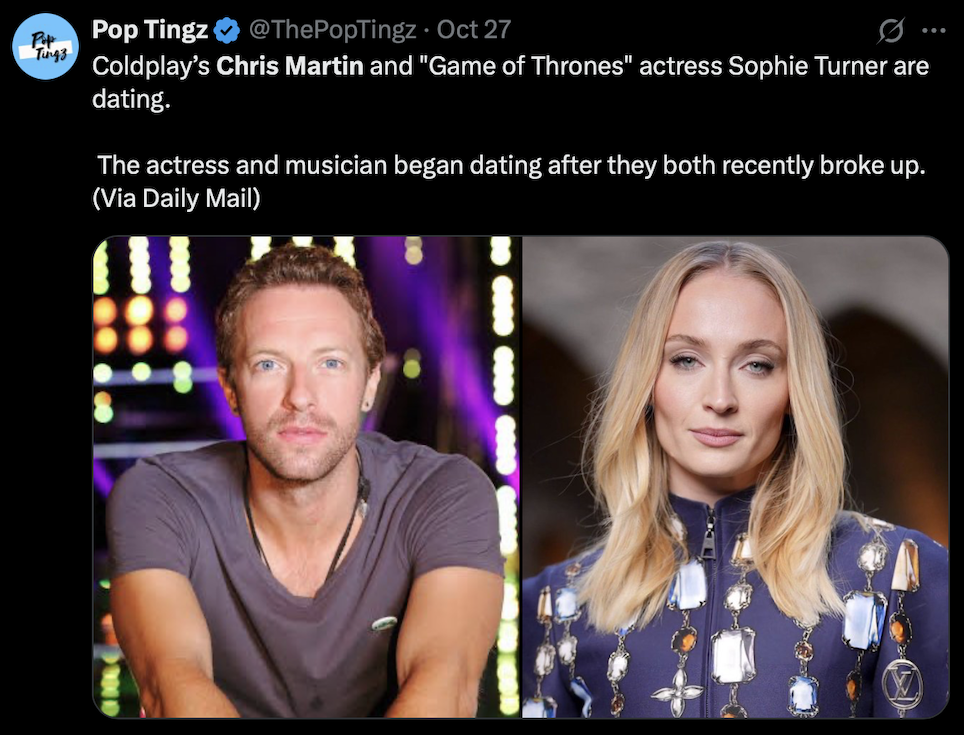Open the Pop Tingz profile avatar
964x735 pixels.
click(45, 47)
